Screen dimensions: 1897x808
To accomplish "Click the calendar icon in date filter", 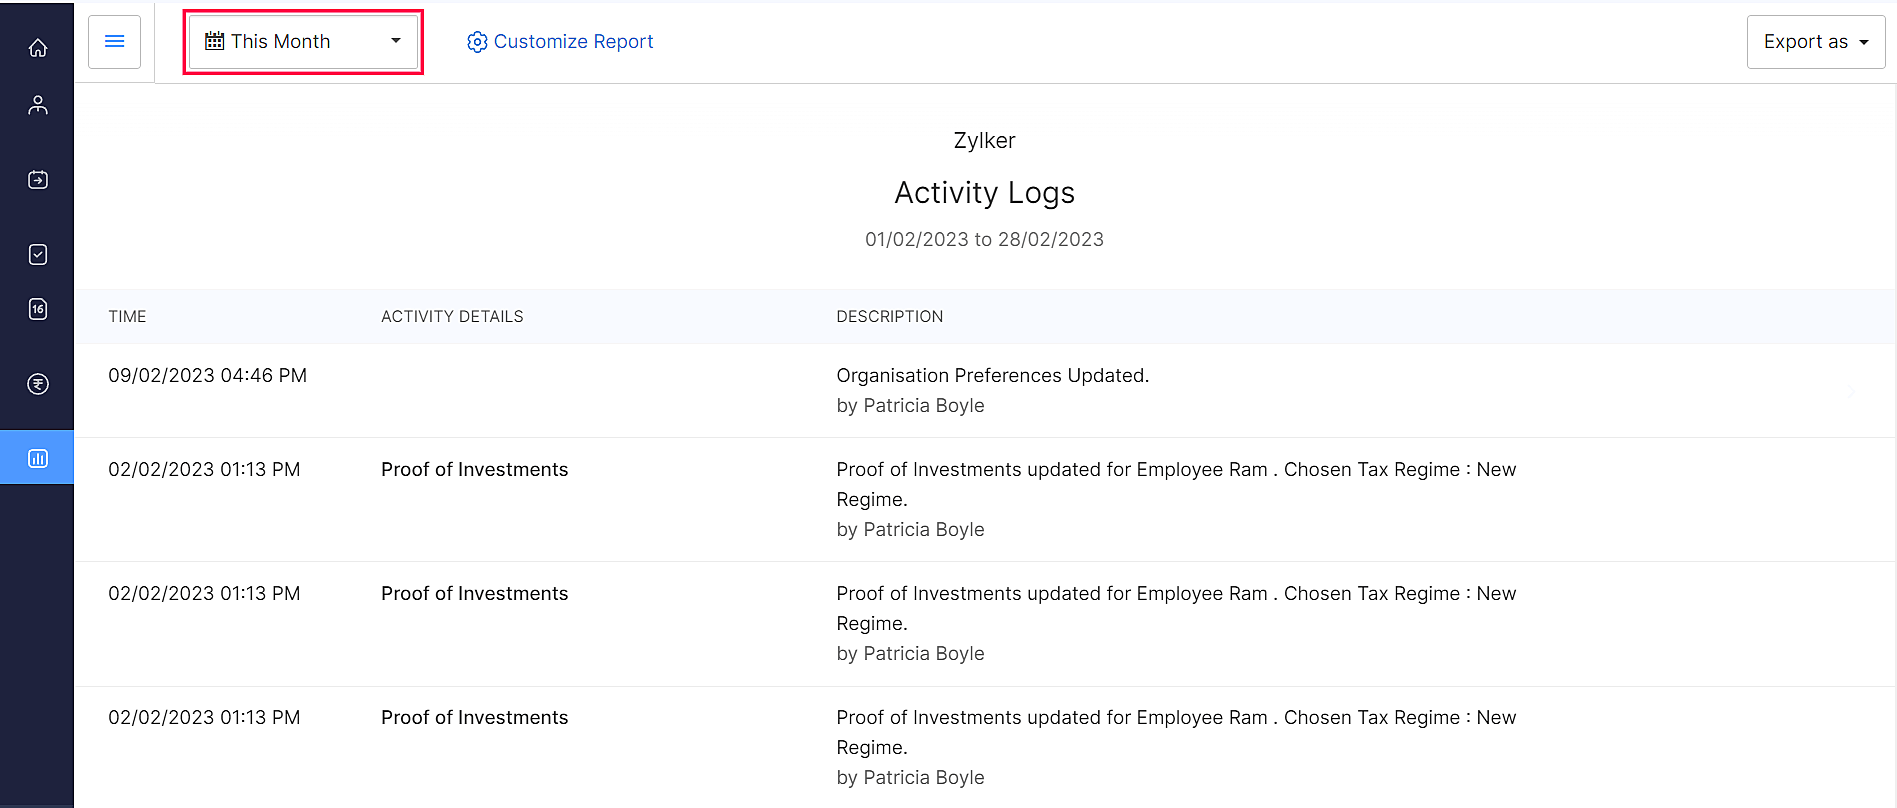I will point(214,41).
